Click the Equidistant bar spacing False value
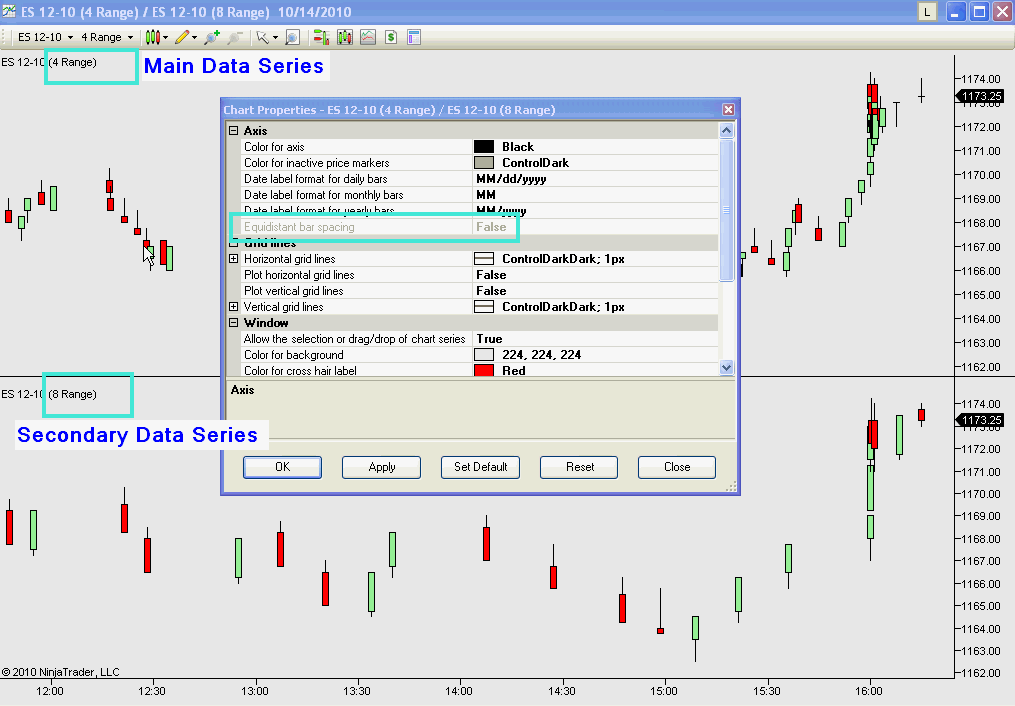 (491, 227)
